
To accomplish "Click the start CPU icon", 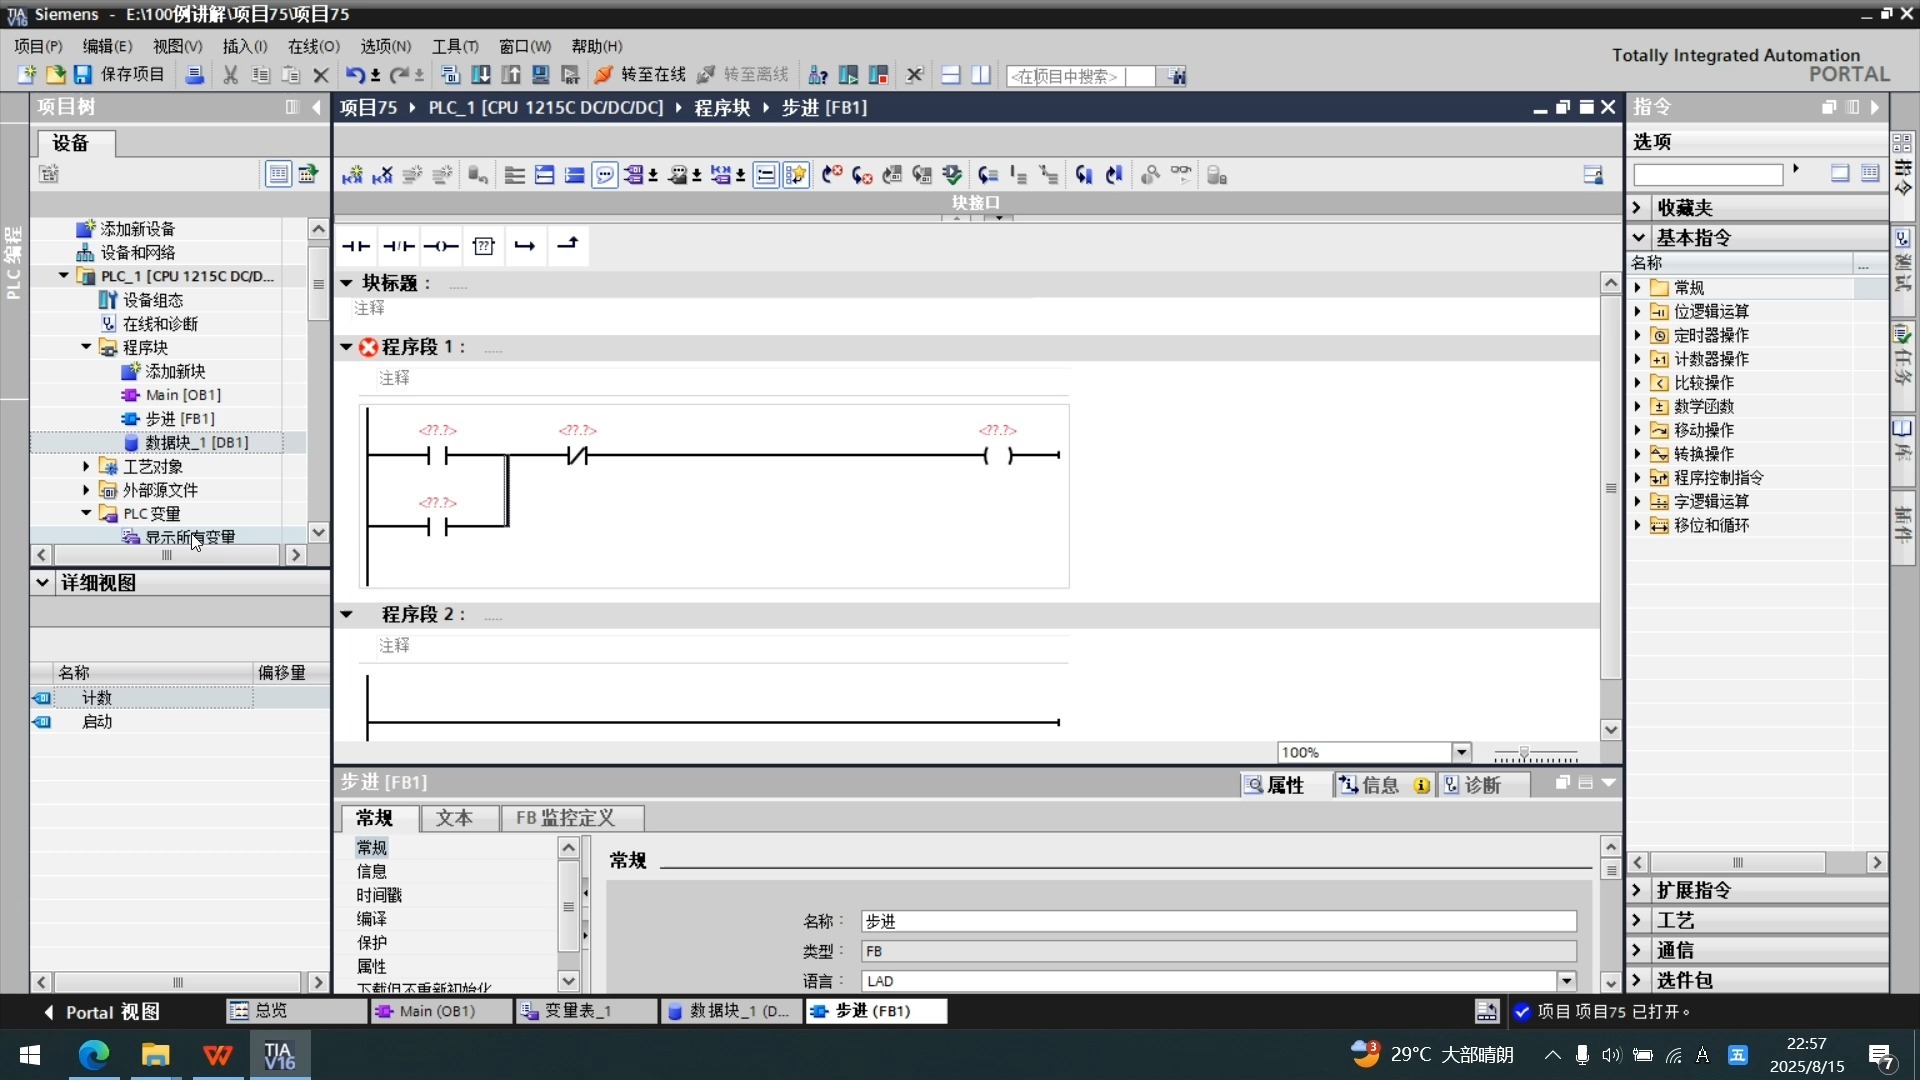I will click(x=848, y=75).
